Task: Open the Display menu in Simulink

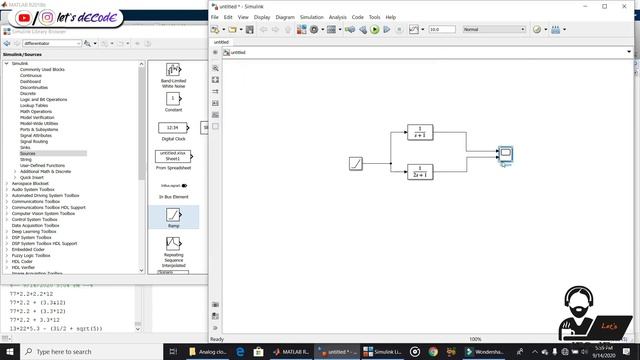Action: click(262, 17)
